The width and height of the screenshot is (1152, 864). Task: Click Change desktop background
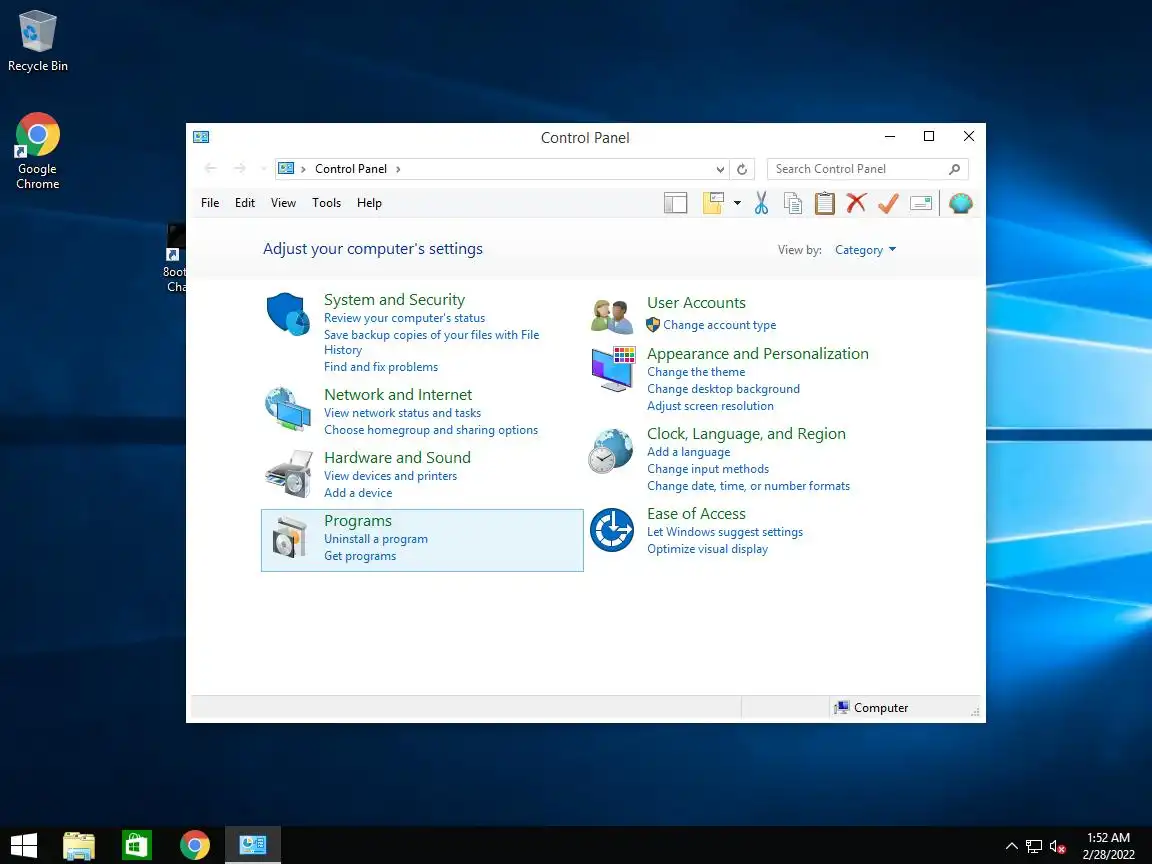(x=724, y=389)
